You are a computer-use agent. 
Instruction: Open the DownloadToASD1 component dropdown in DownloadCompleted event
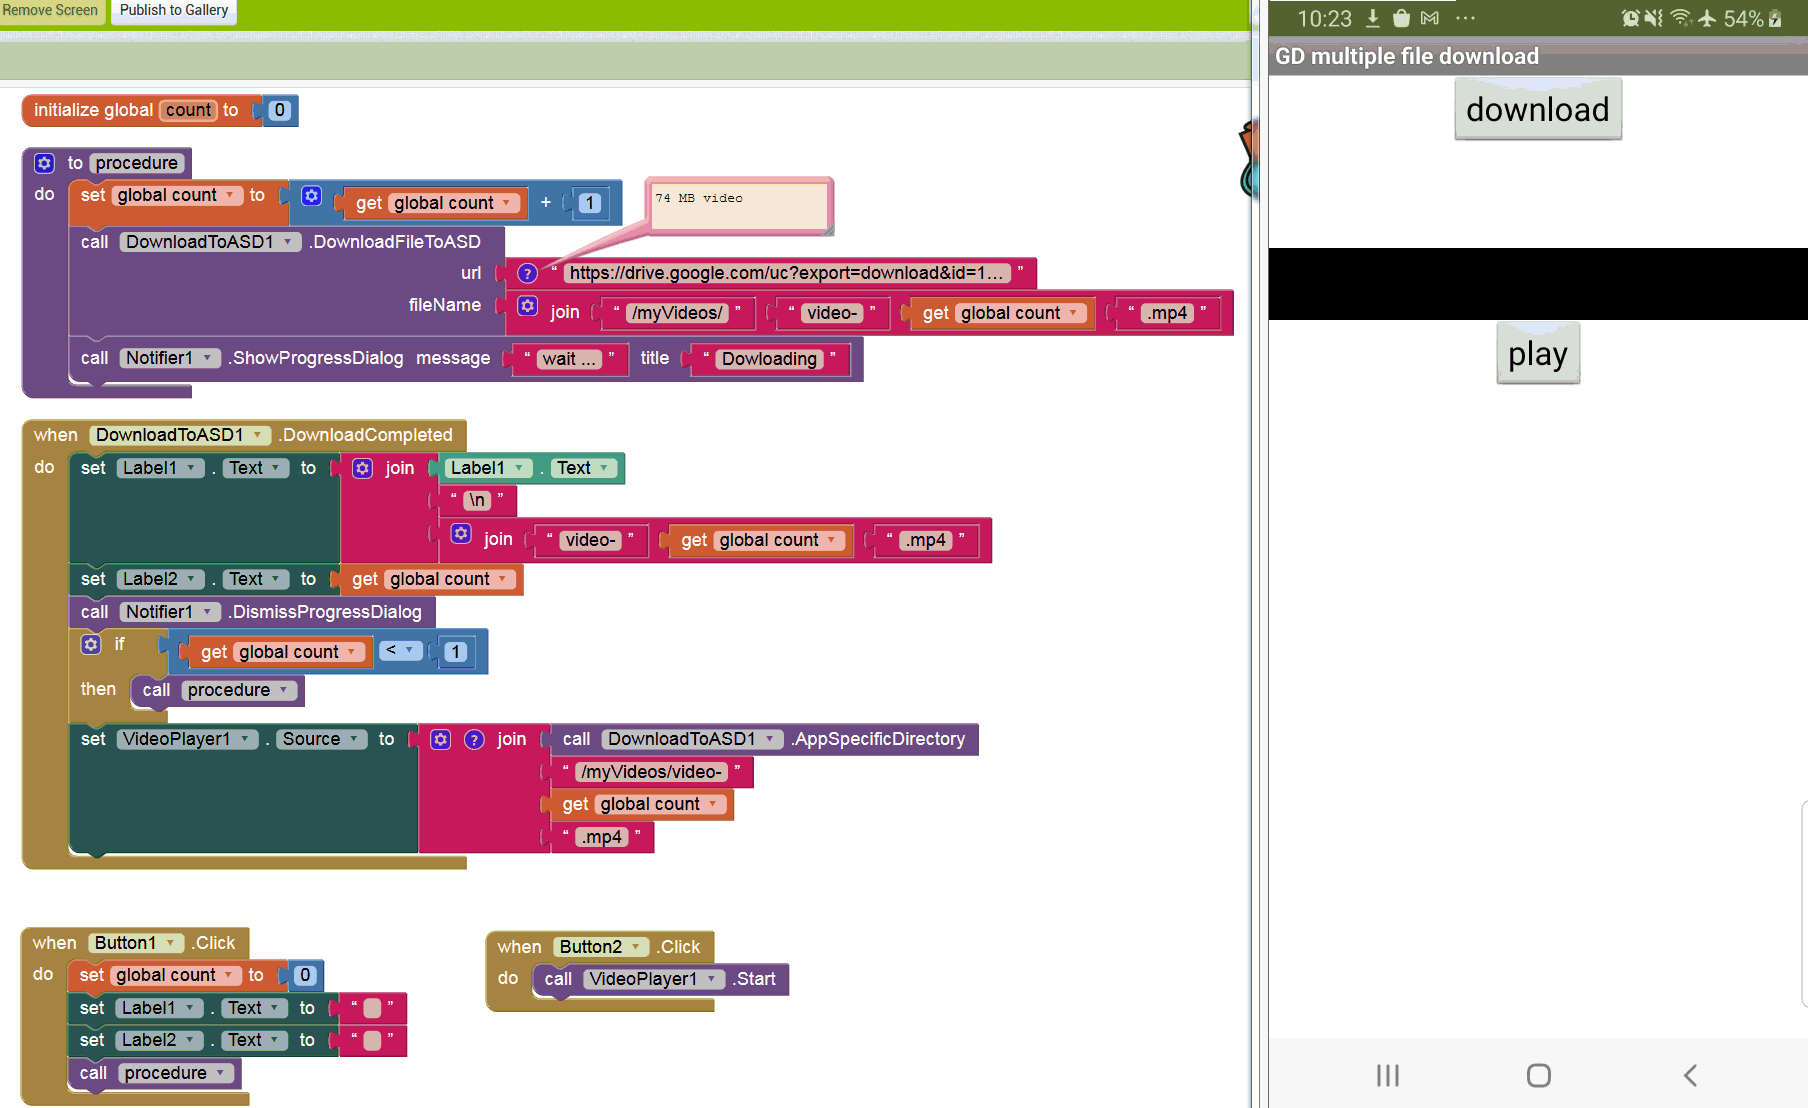(258, 435)
